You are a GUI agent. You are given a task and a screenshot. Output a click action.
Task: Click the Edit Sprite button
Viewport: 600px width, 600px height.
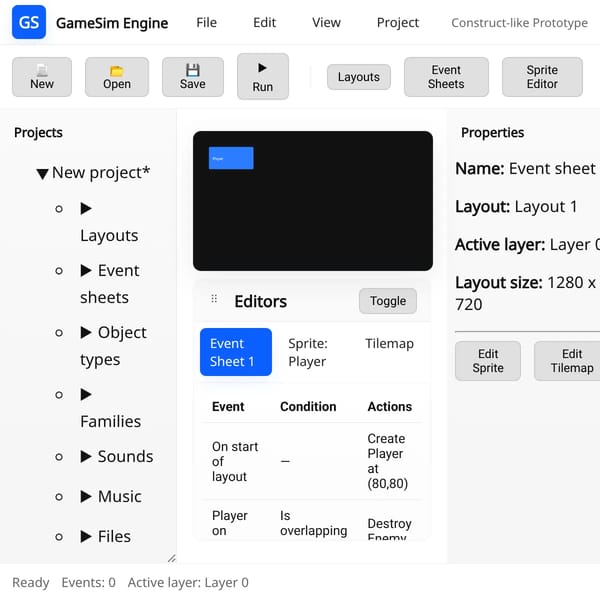pos(488,361)
